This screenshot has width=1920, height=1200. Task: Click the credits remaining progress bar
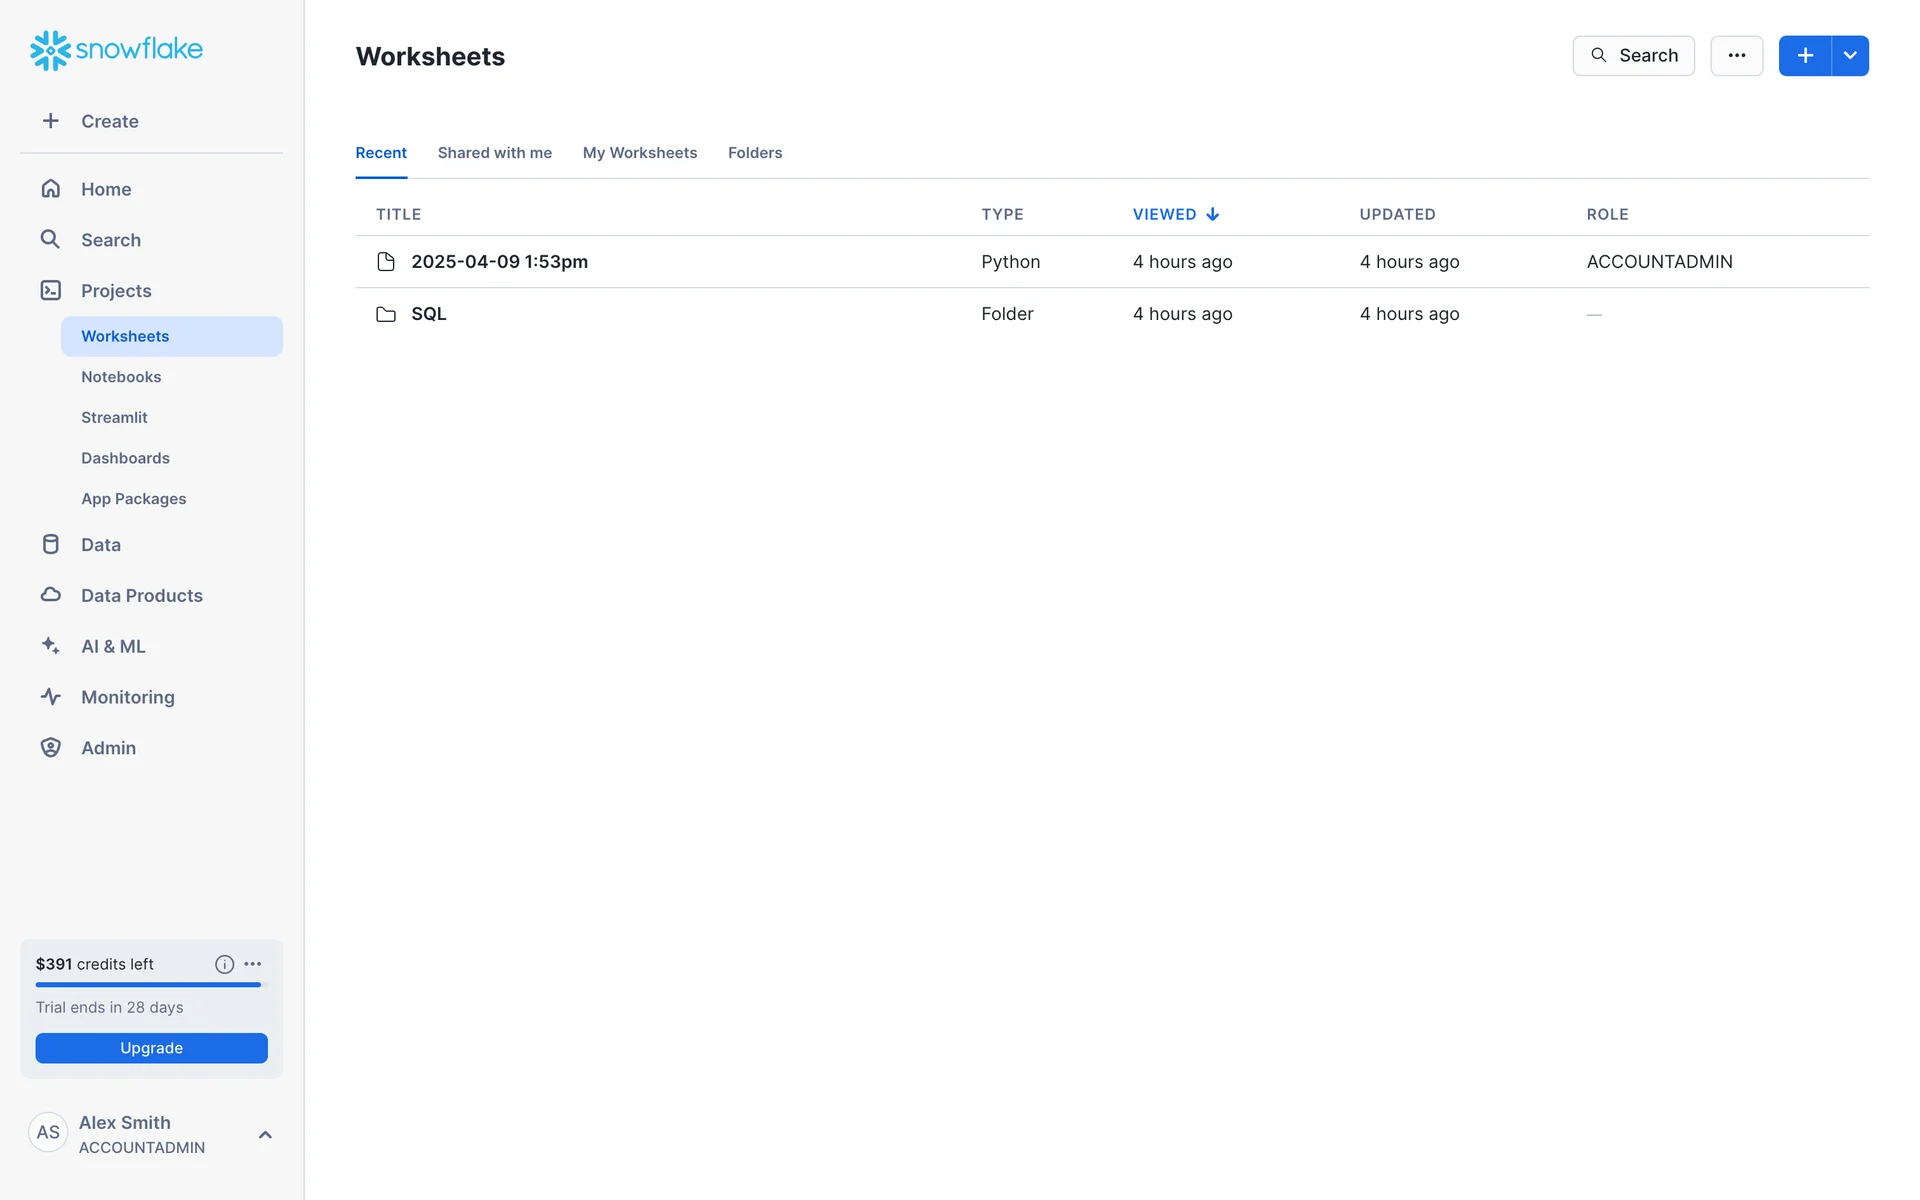(x=148, y=985)
